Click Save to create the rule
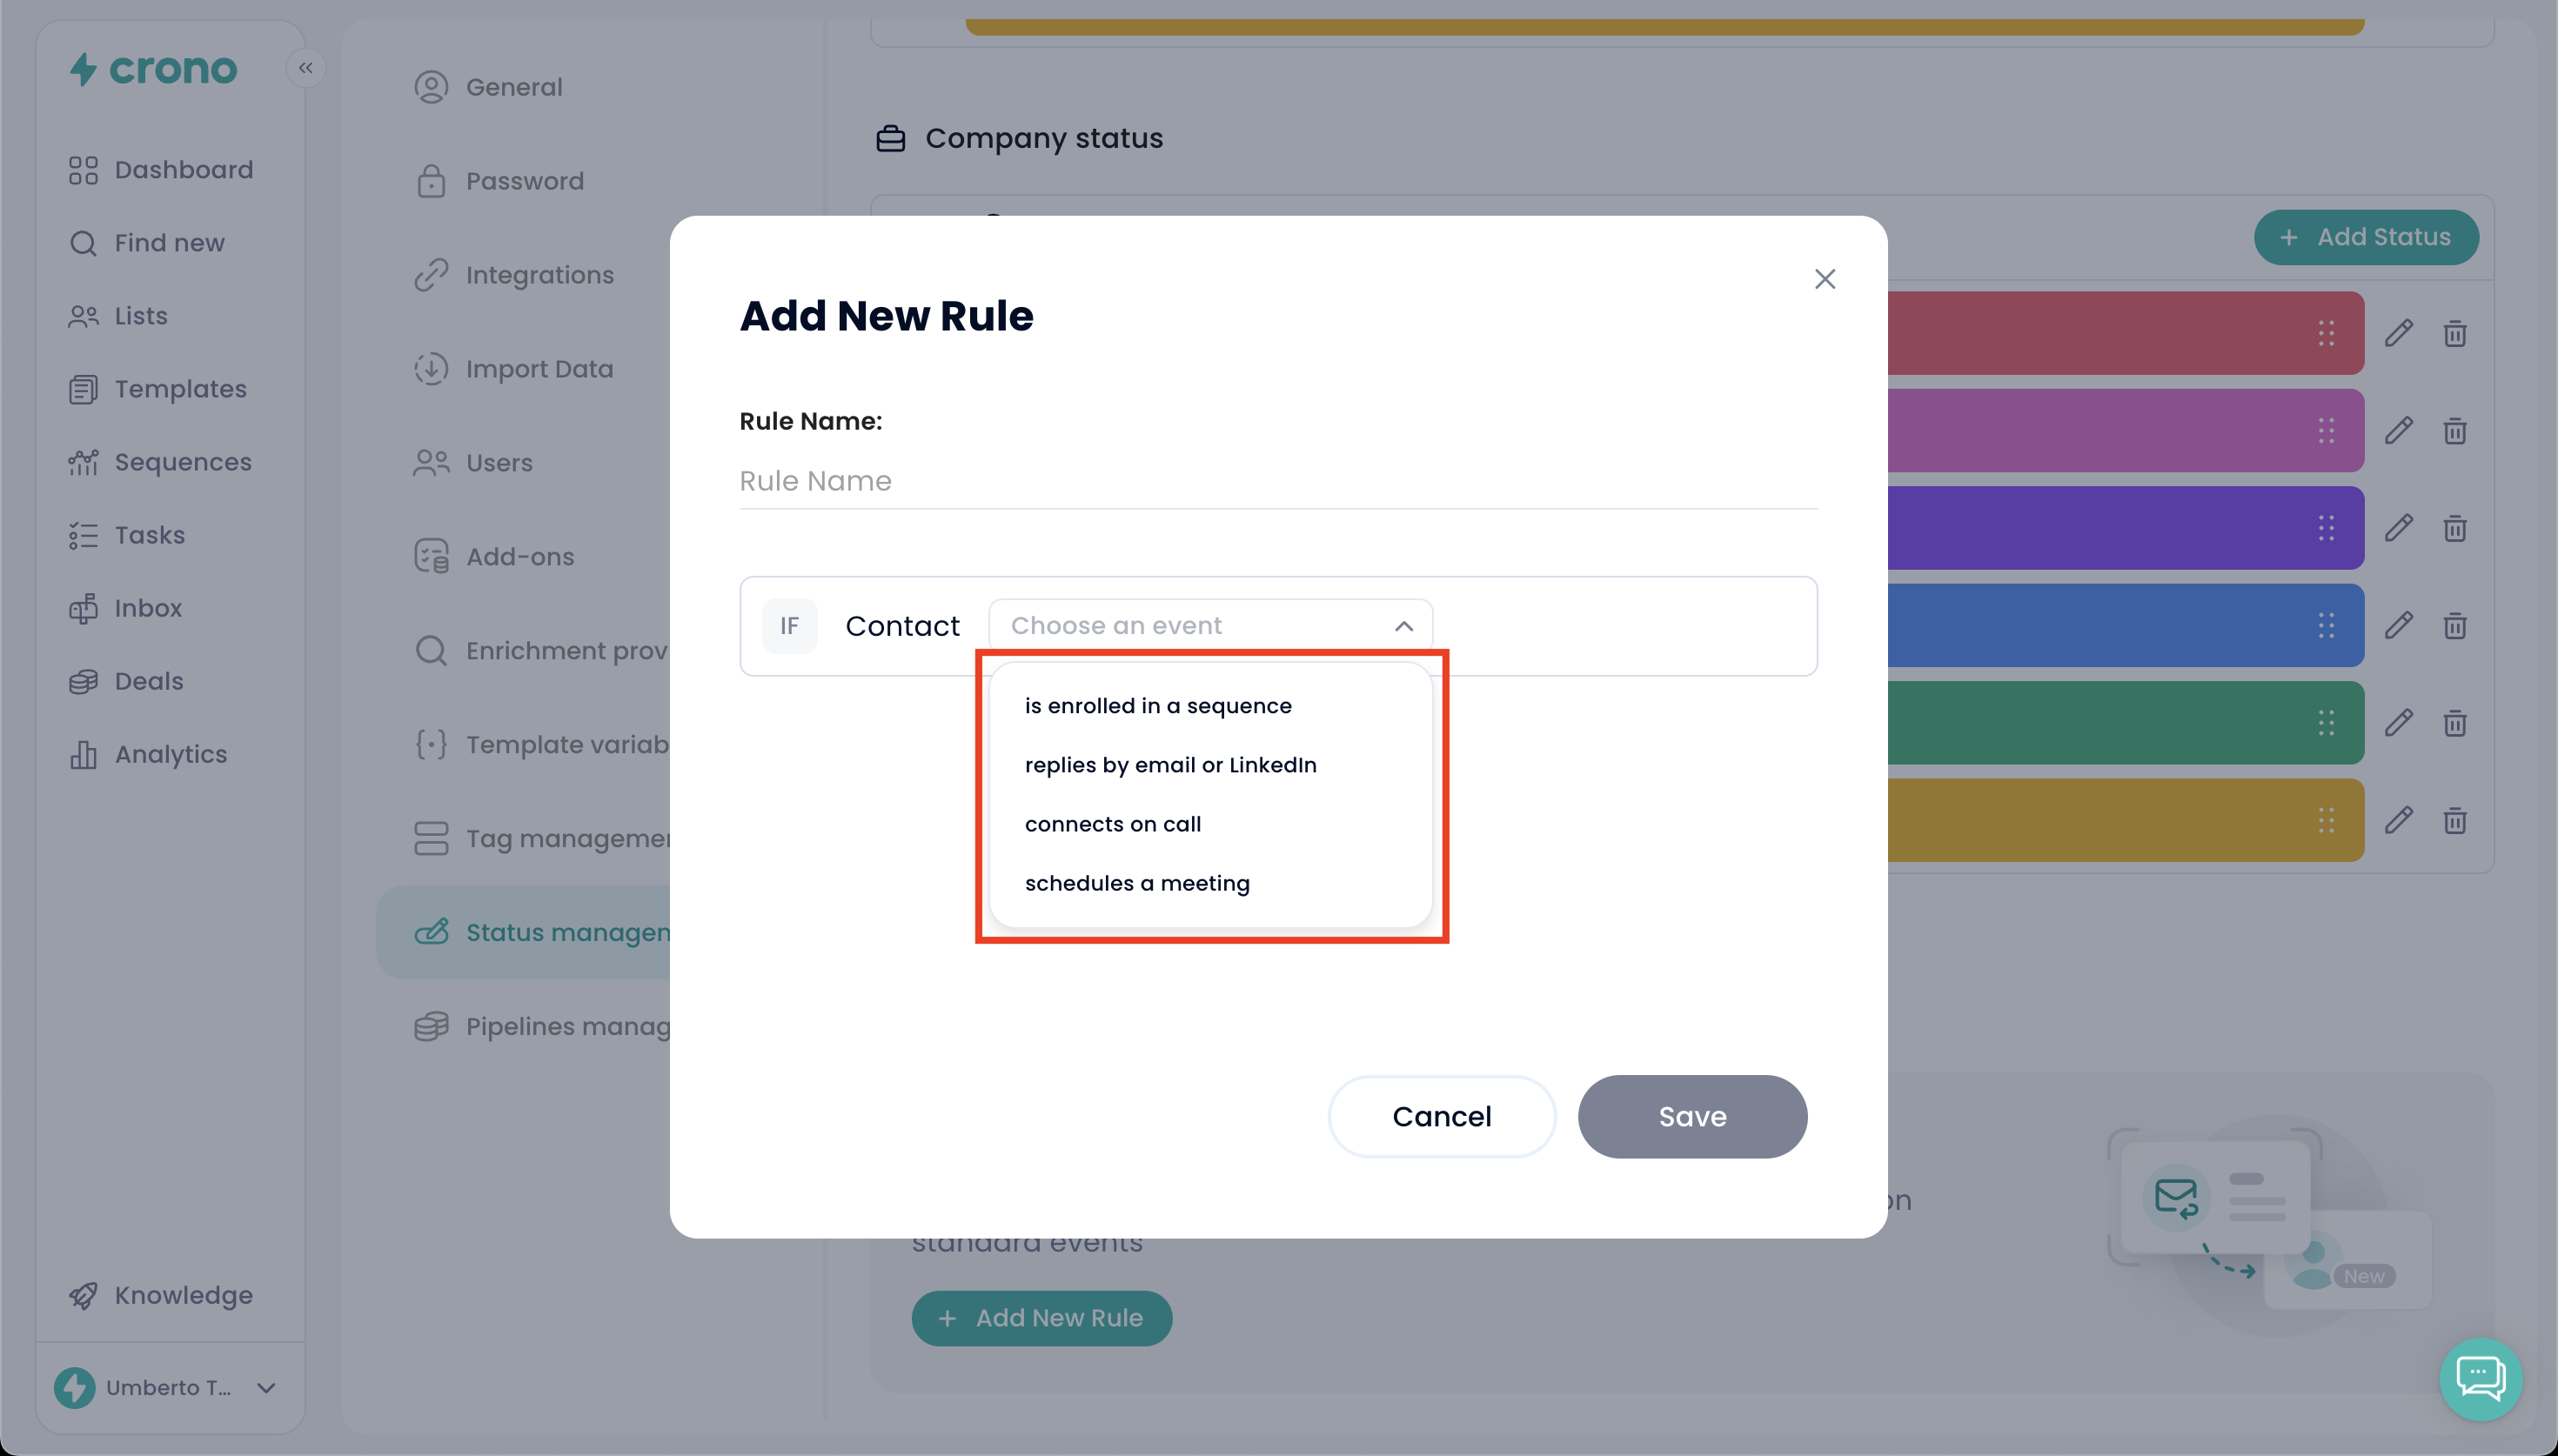 point(1692,1116)
